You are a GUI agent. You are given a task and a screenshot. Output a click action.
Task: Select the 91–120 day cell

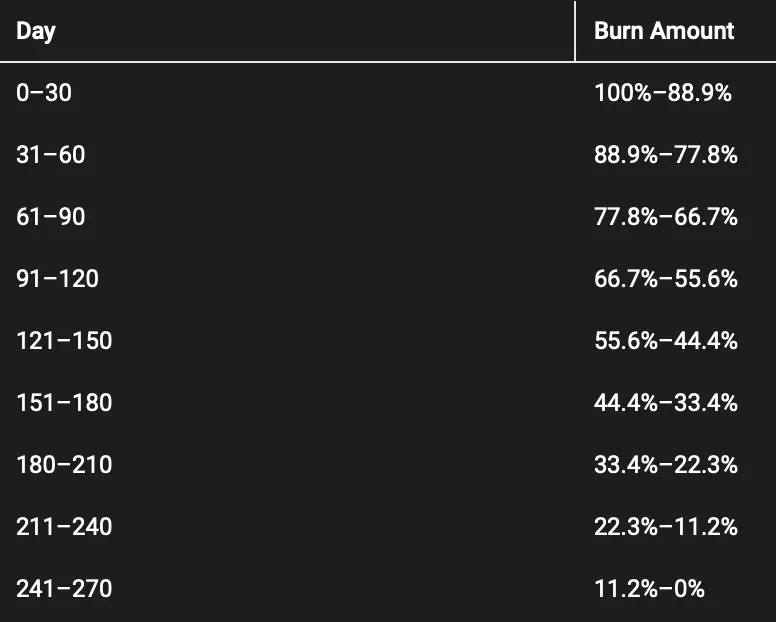pos(57,279)
